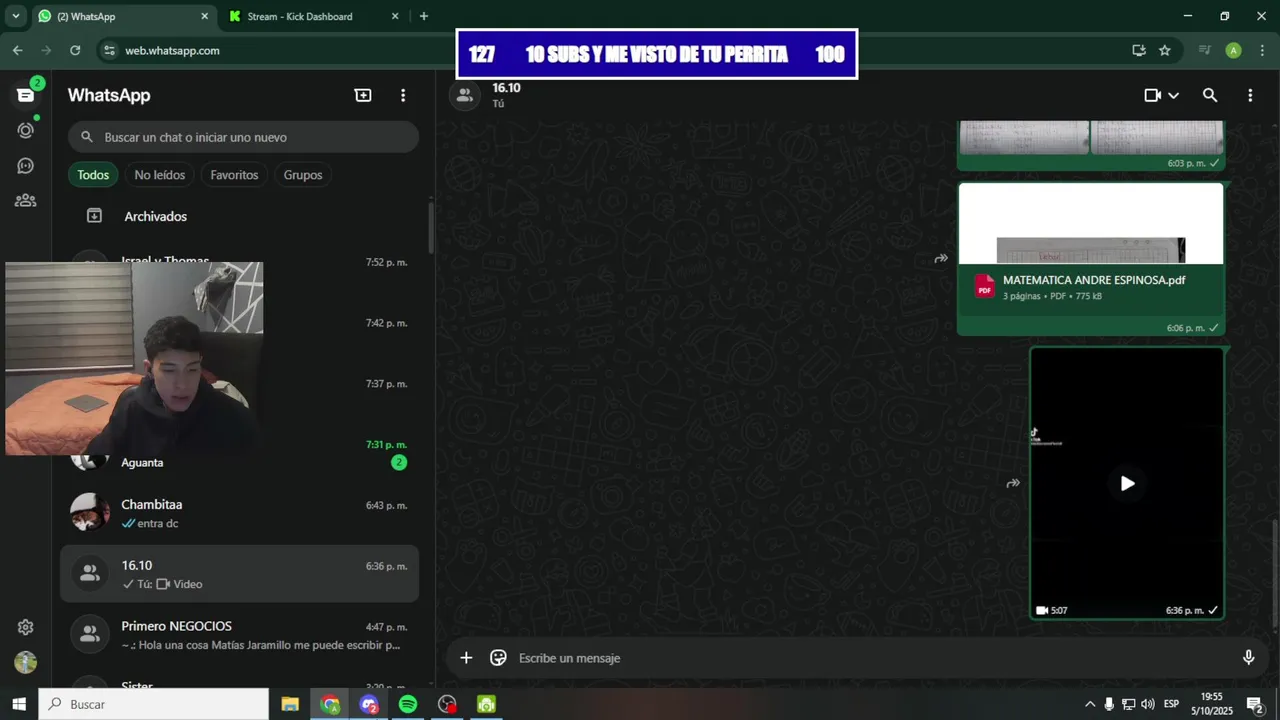
Task: Install WhatsApp Web as an app icon
Action: 1139,50
